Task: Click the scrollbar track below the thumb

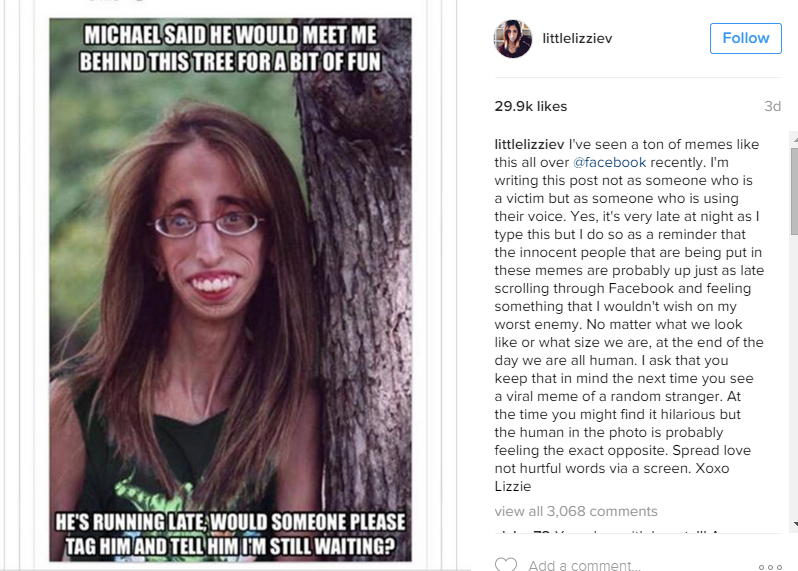Action: [794, 375]
